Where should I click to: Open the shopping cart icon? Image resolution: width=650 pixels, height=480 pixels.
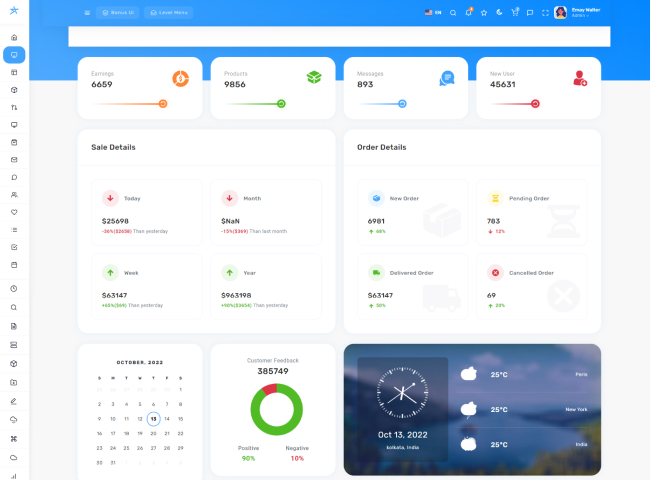pyautogui.click(x=515, y=13)
